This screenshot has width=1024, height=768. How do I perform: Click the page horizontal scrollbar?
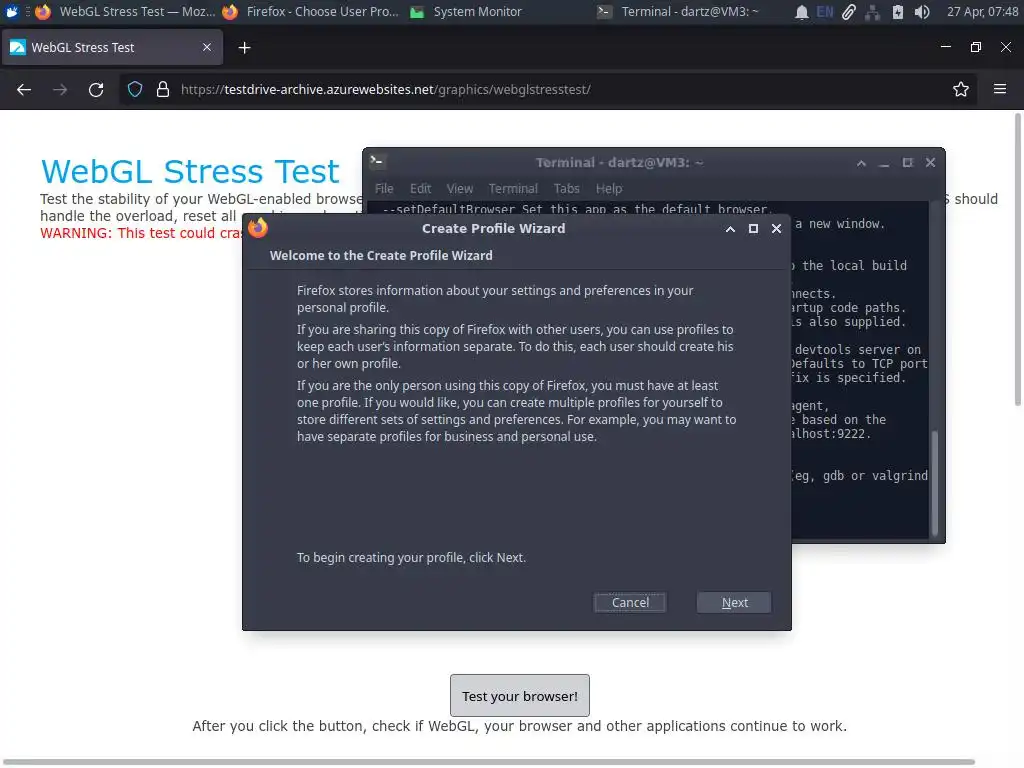(488, 761)
